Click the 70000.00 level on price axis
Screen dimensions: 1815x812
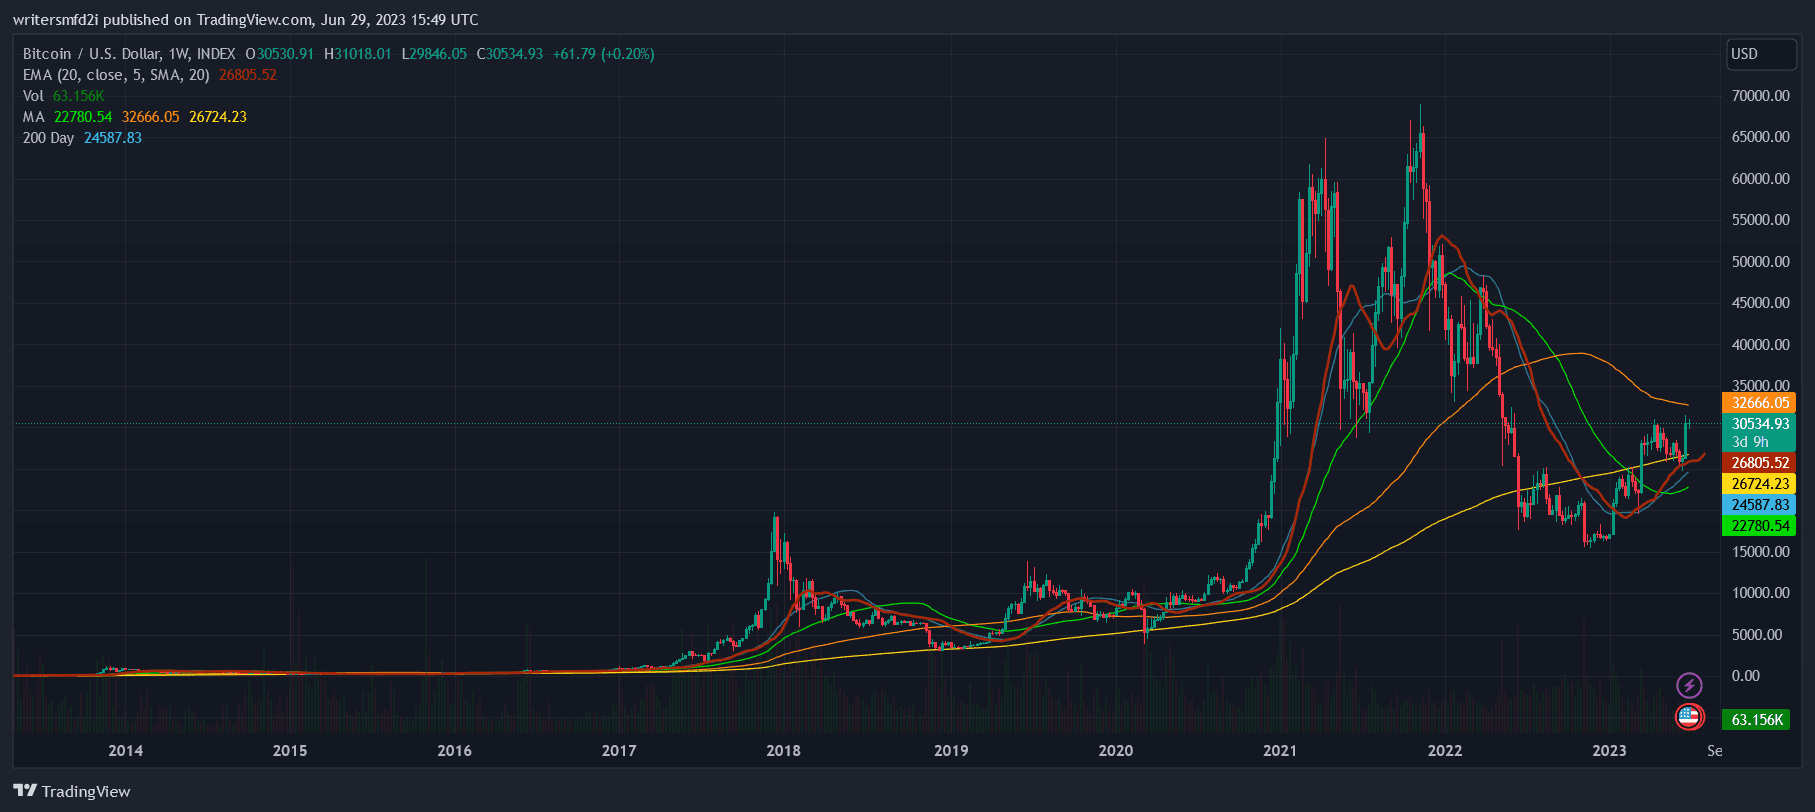pos(1760,96)
